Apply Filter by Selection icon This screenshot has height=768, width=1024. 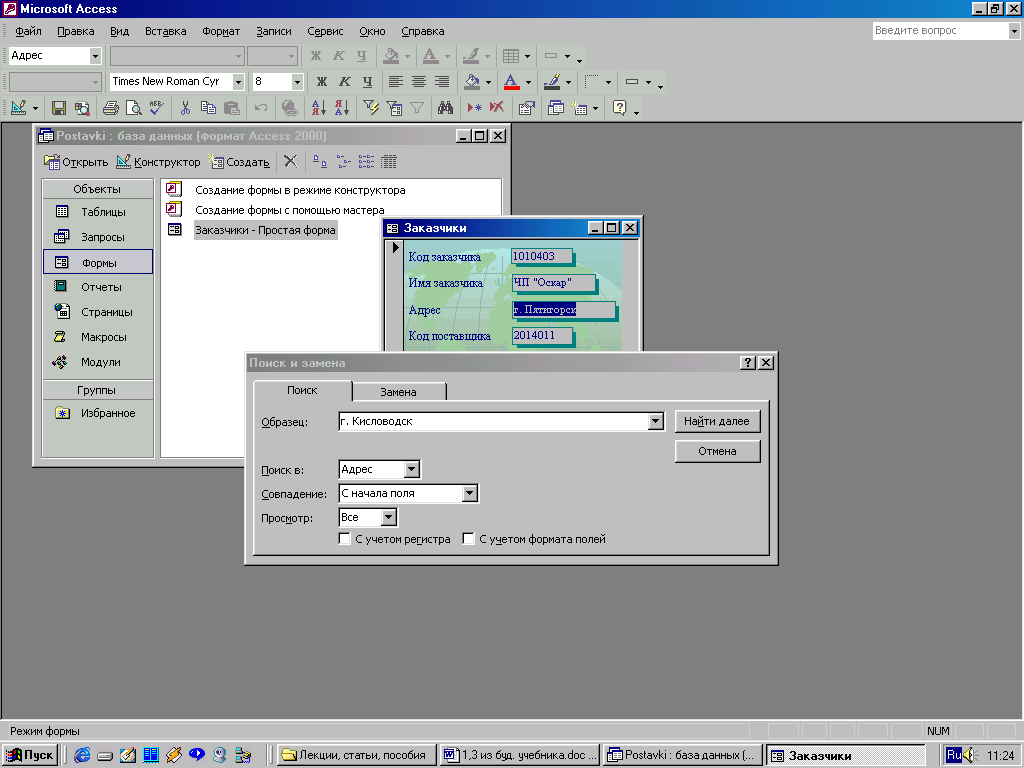pos(371,108)
